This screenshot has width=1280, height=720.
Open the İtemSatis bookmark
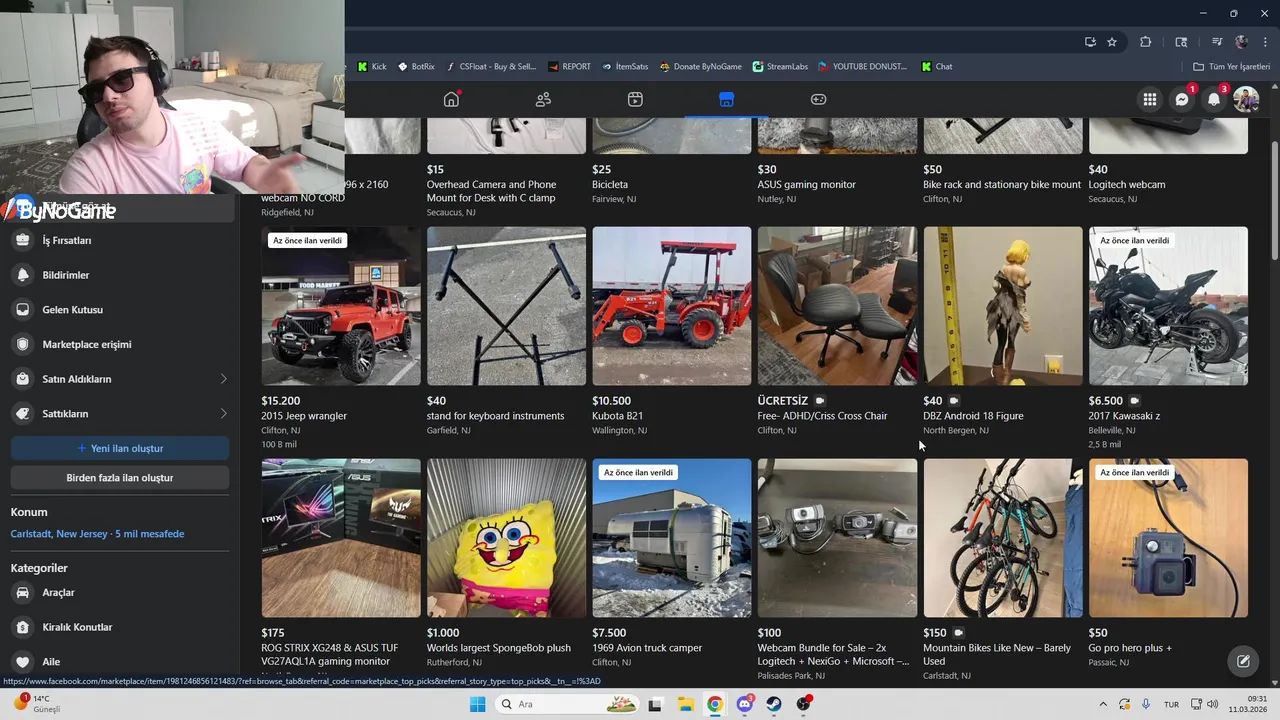coord(625,67)
